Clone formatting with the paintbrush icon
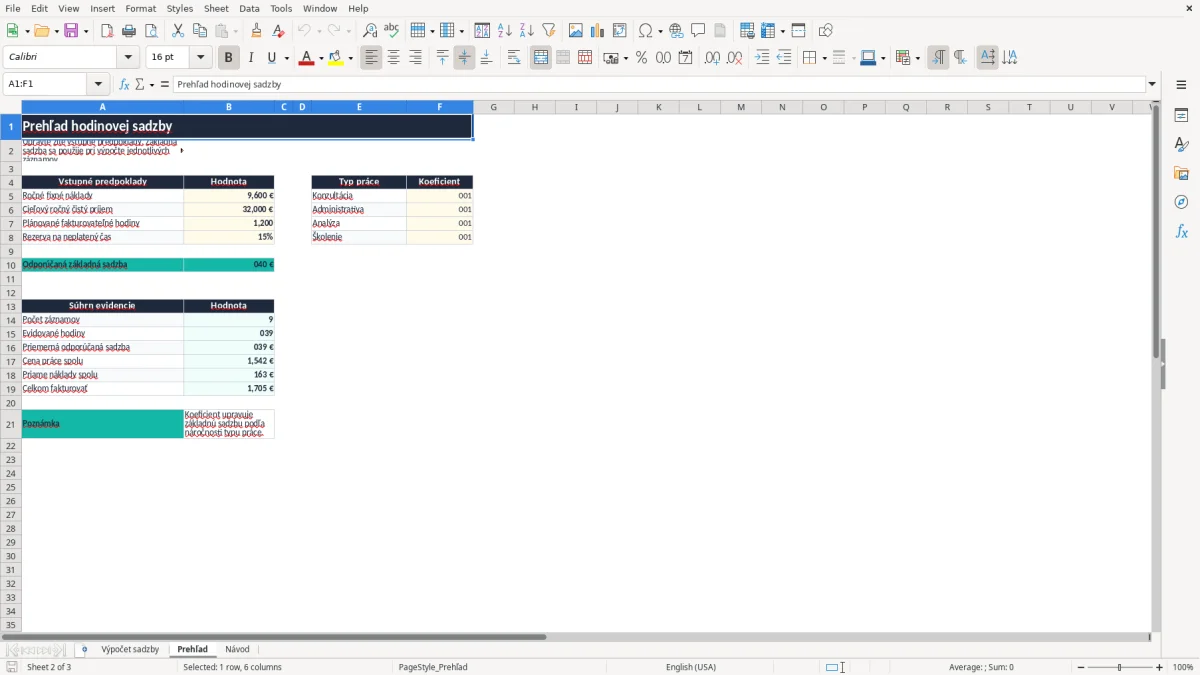This screenshot has height=675, width=1200. [257, 31]
